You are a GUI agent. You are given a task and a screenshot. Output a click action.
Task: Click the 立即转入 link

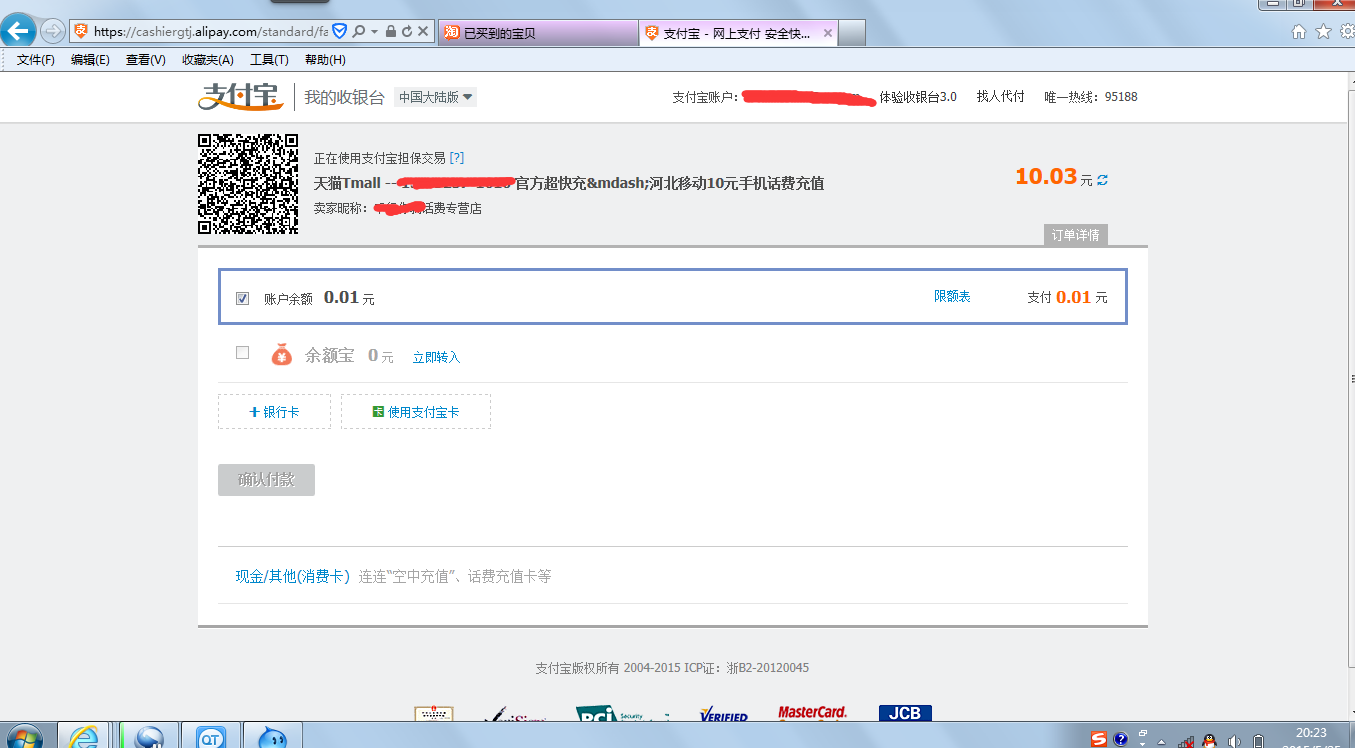(436, 357)
